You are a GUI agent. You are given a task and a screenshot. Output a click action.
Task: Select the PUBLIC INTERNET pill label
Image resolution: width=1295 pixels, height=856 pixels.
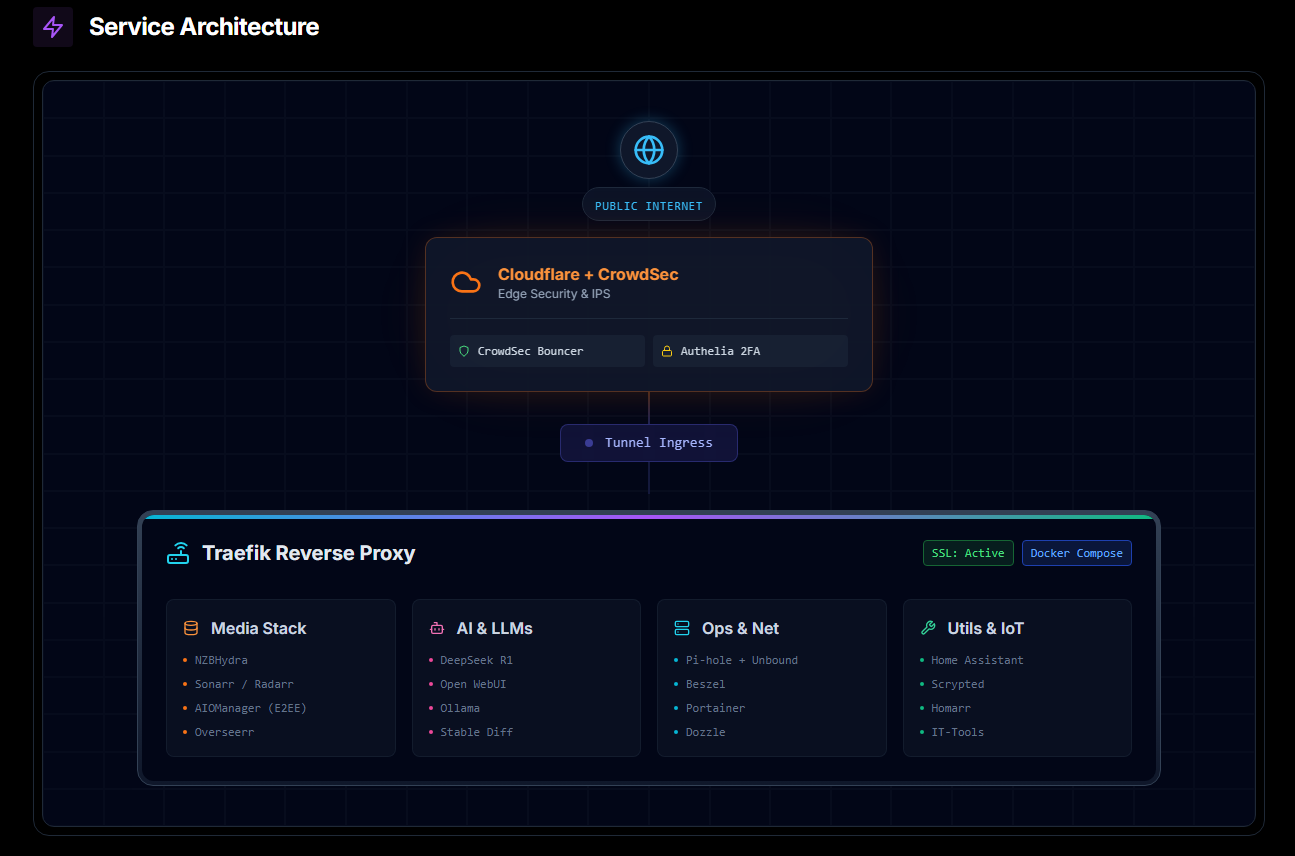(649, 205)
